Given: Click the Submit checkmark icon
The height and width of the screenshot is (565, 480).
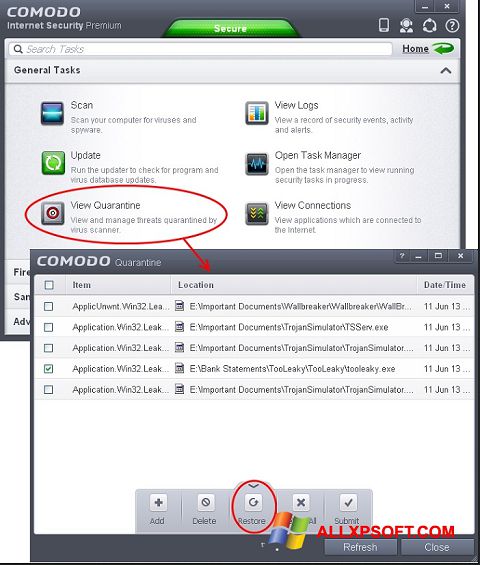Looking at the screenshot, I should coord(348,502).
